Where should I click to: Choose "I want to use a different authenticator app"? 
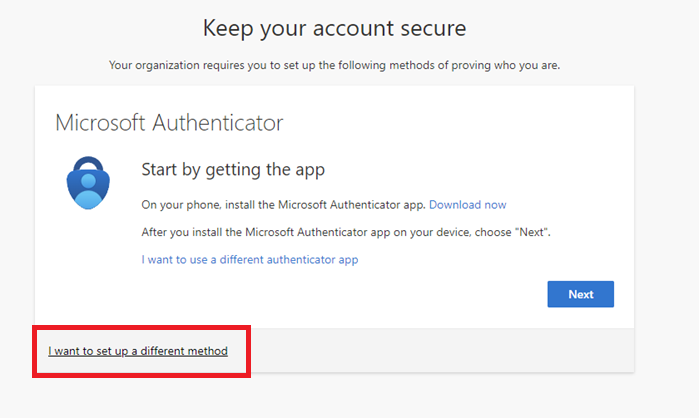249,260
